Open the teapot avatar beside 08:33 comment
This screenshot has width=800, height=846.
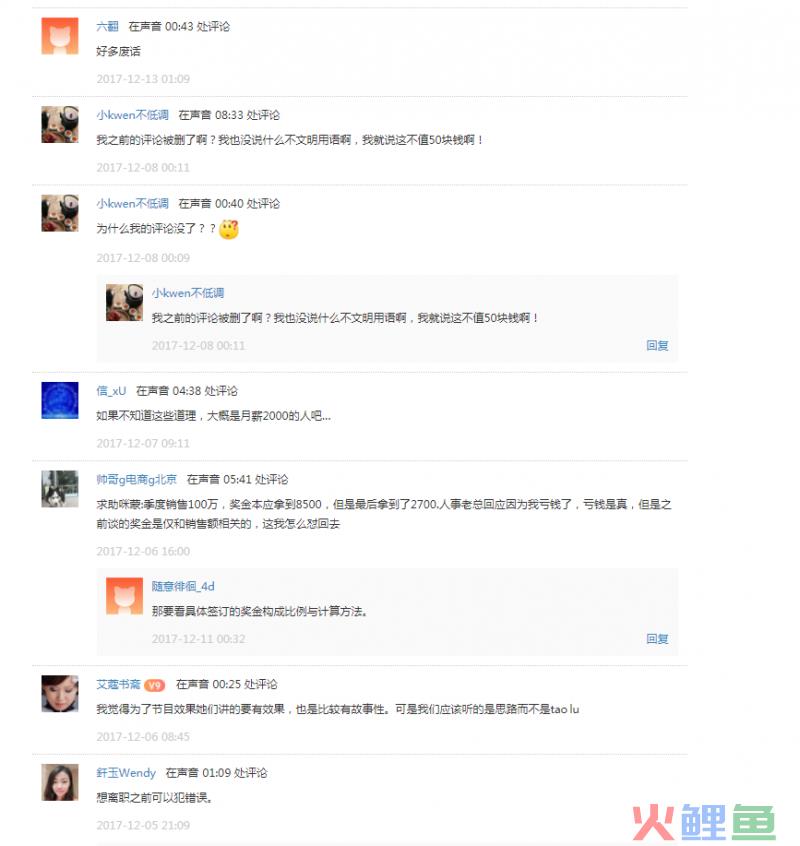60,125
